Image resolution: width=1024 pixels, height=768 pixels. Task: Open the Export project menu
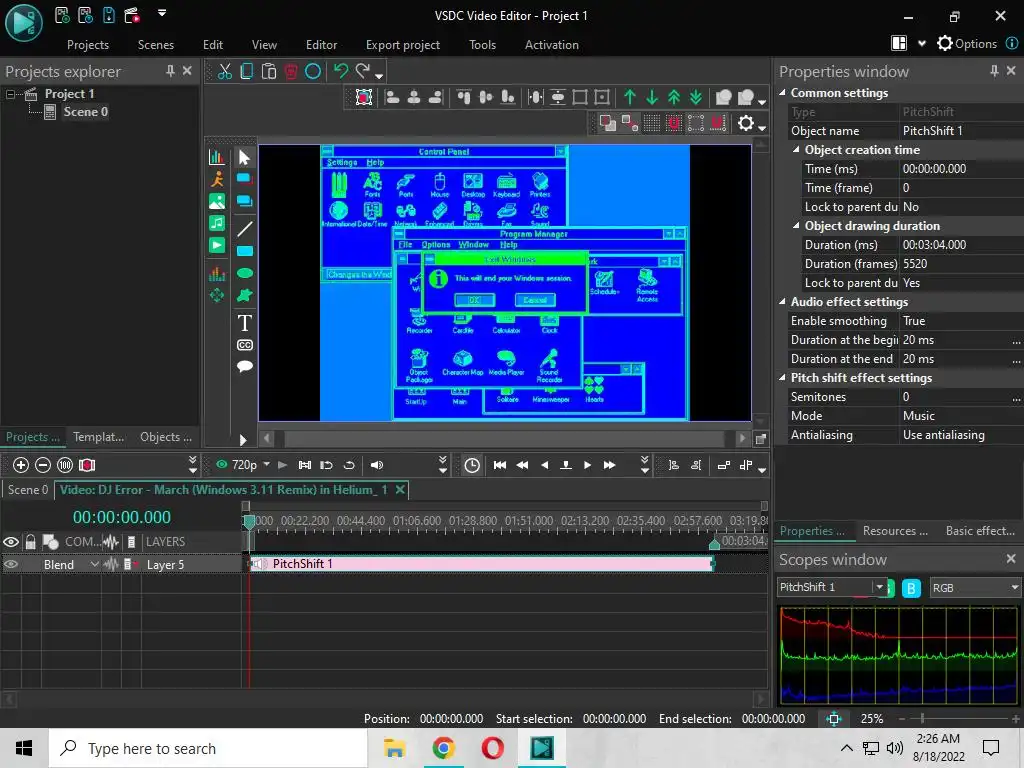click(x=403, y=45)
